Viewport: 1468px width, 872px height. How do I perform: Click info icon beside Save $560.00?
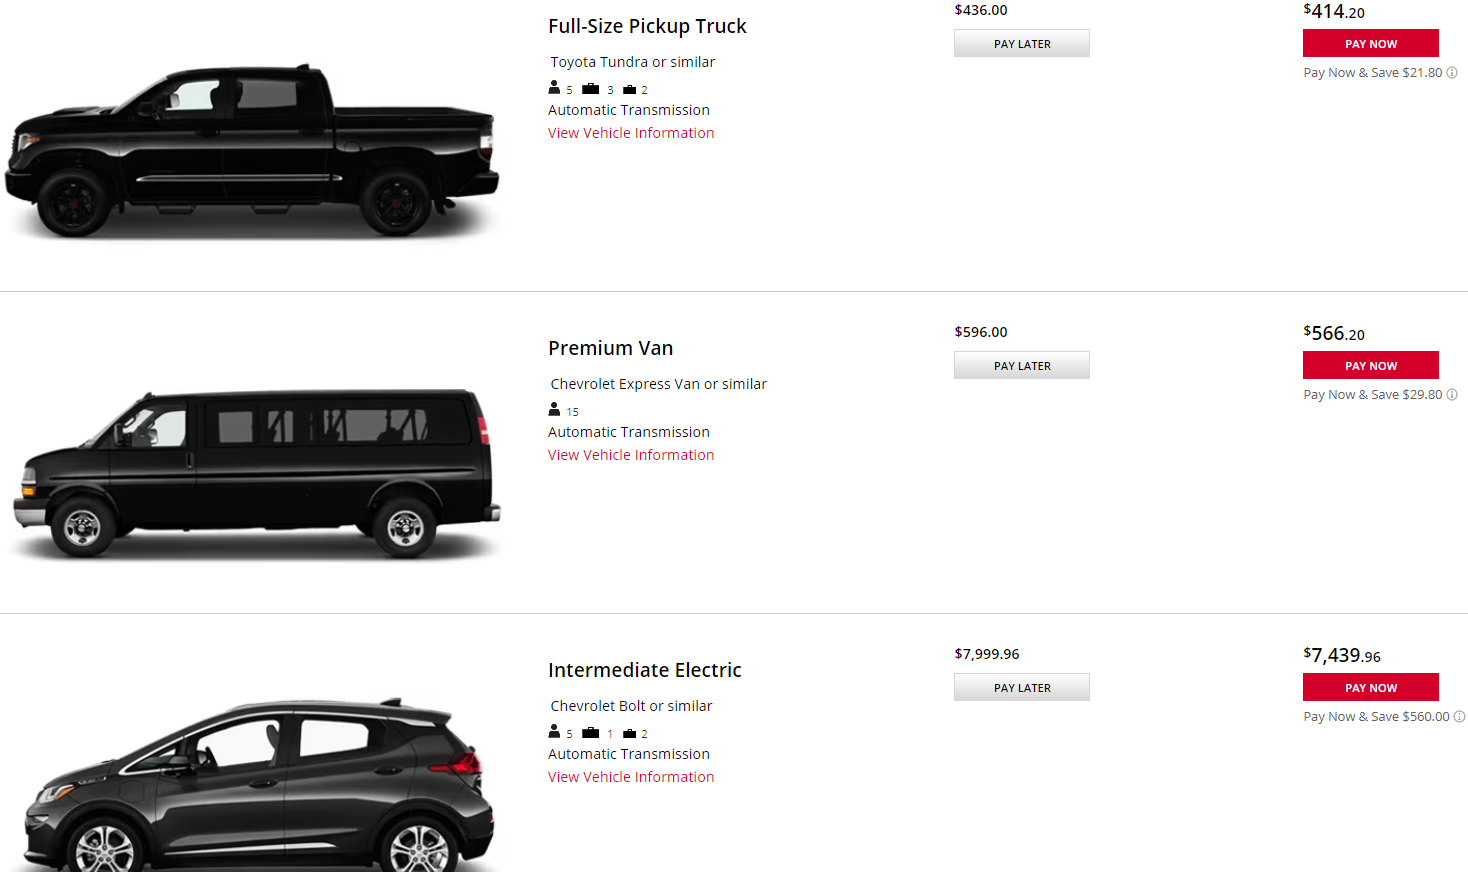[1459, 717]
